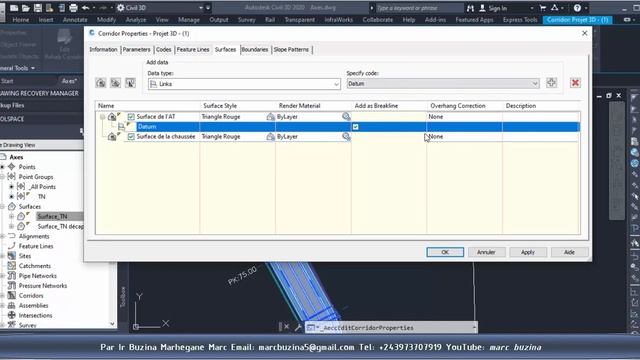Select Alignments in the Toolspace tree

click(34, 236)
